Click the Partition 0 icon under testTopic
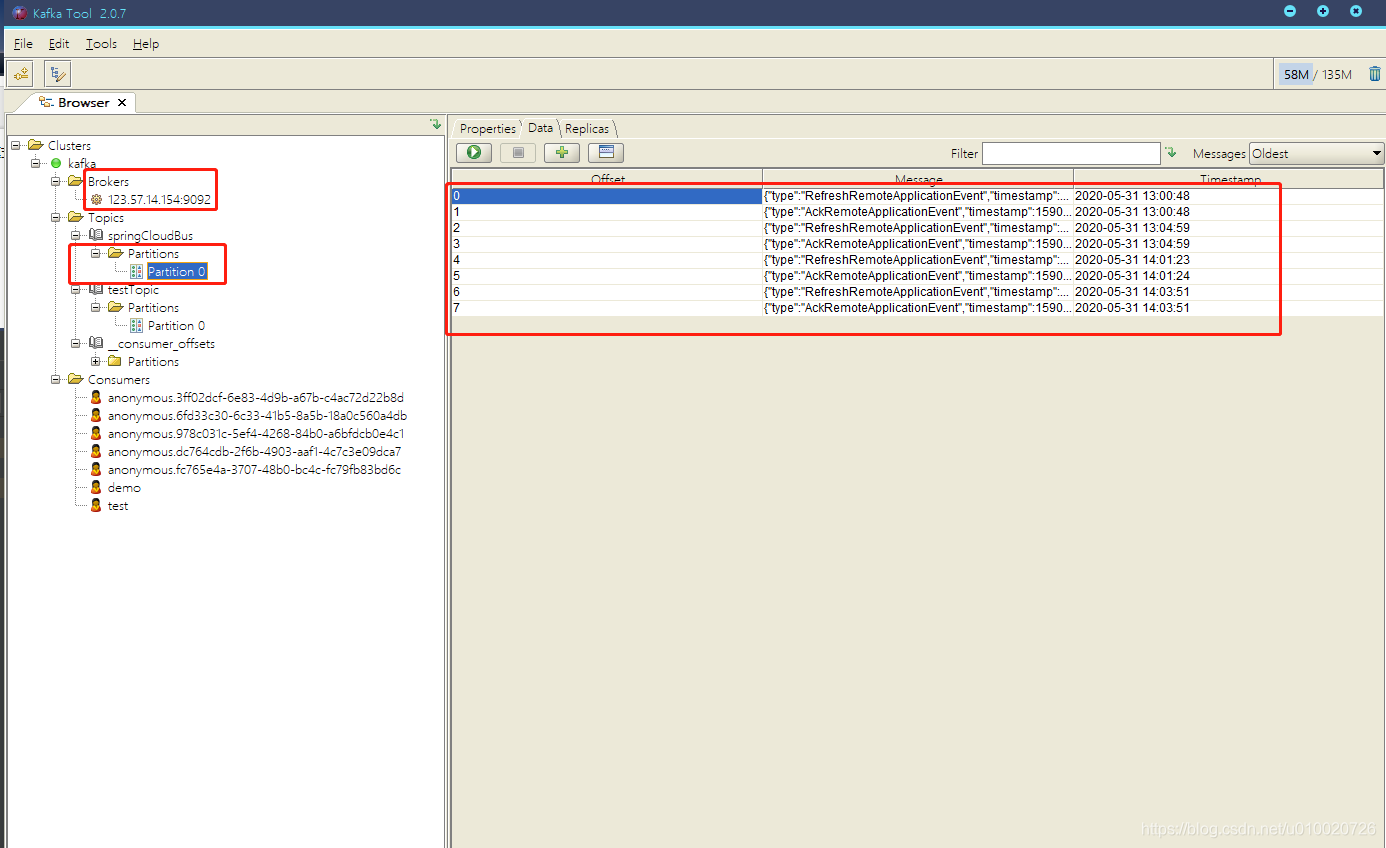 (136, 325)
